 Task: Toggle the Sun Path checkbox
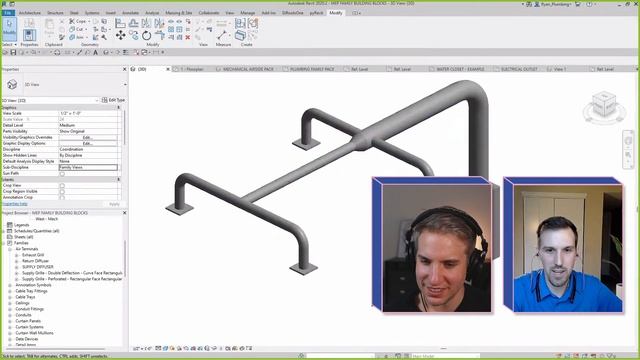[62, 173]
